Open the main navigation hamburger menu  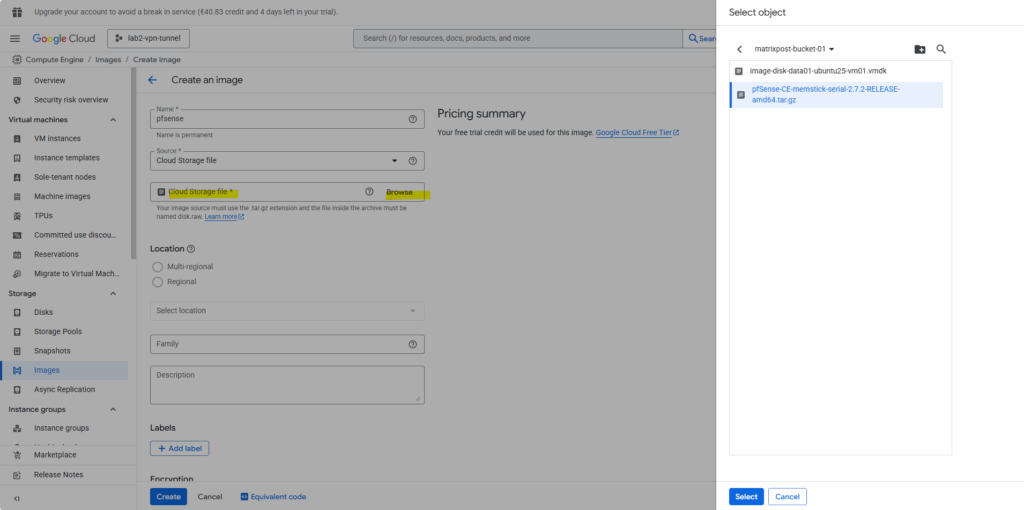pyautogui.click(x=15, y=38)
